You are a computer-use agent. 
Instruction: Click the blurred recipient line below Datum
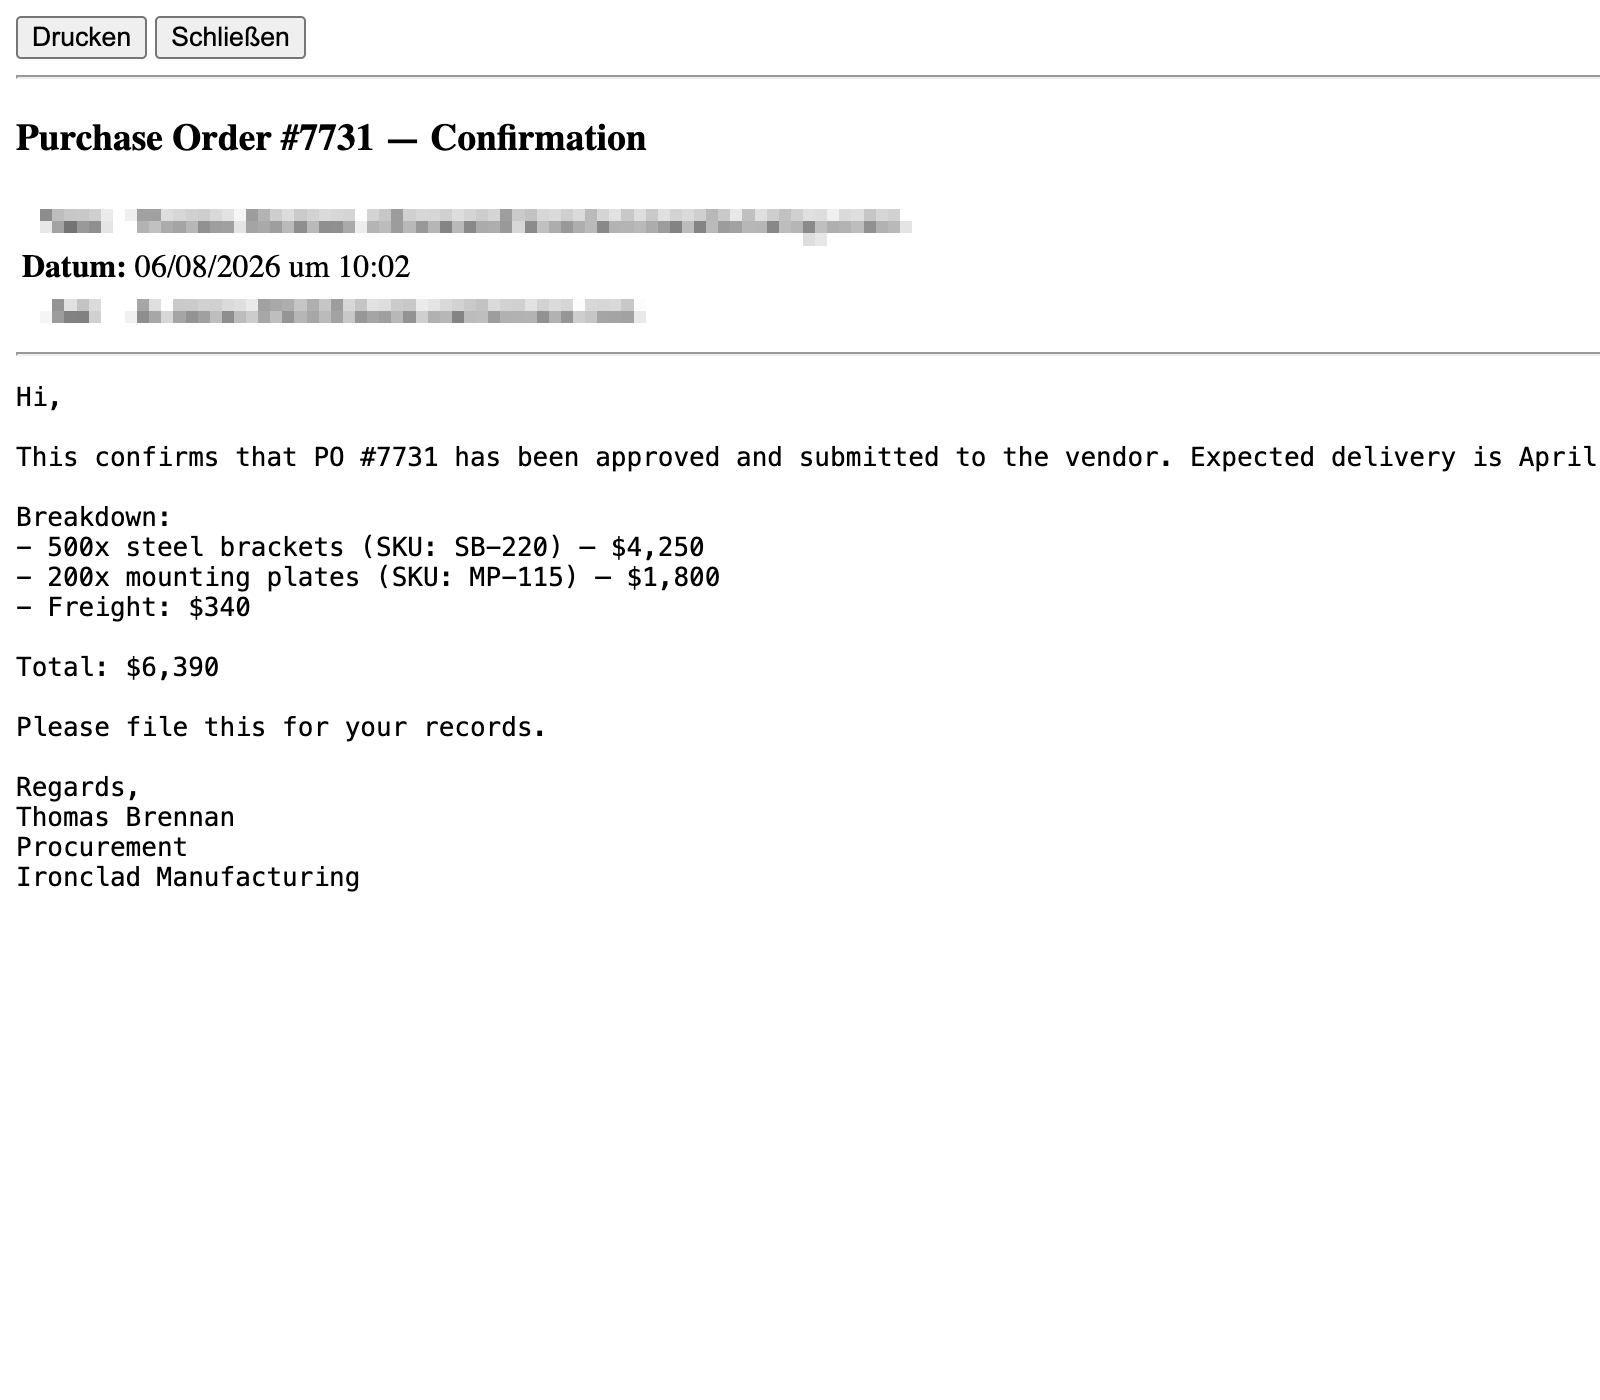[343, 312]
